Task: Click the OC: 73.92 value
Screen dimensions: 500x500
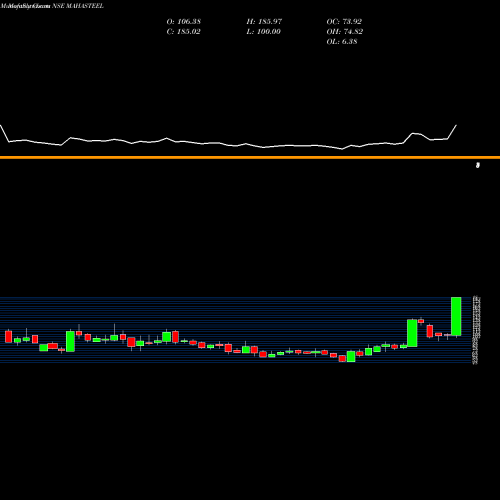Action: click(344, 22)
